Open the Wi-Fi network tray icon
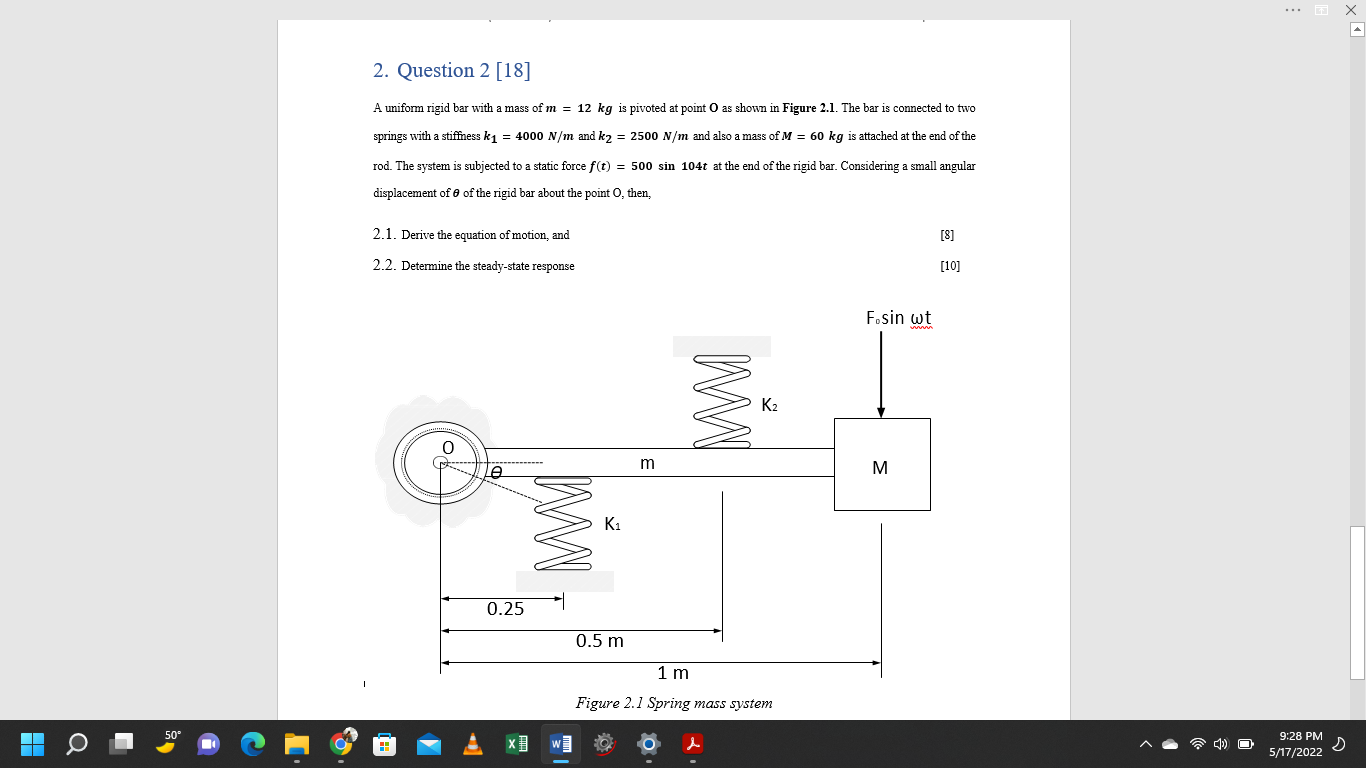The width and height of the screenshot is (1366, 768). pyautogui.click(x=1198, y=744)
